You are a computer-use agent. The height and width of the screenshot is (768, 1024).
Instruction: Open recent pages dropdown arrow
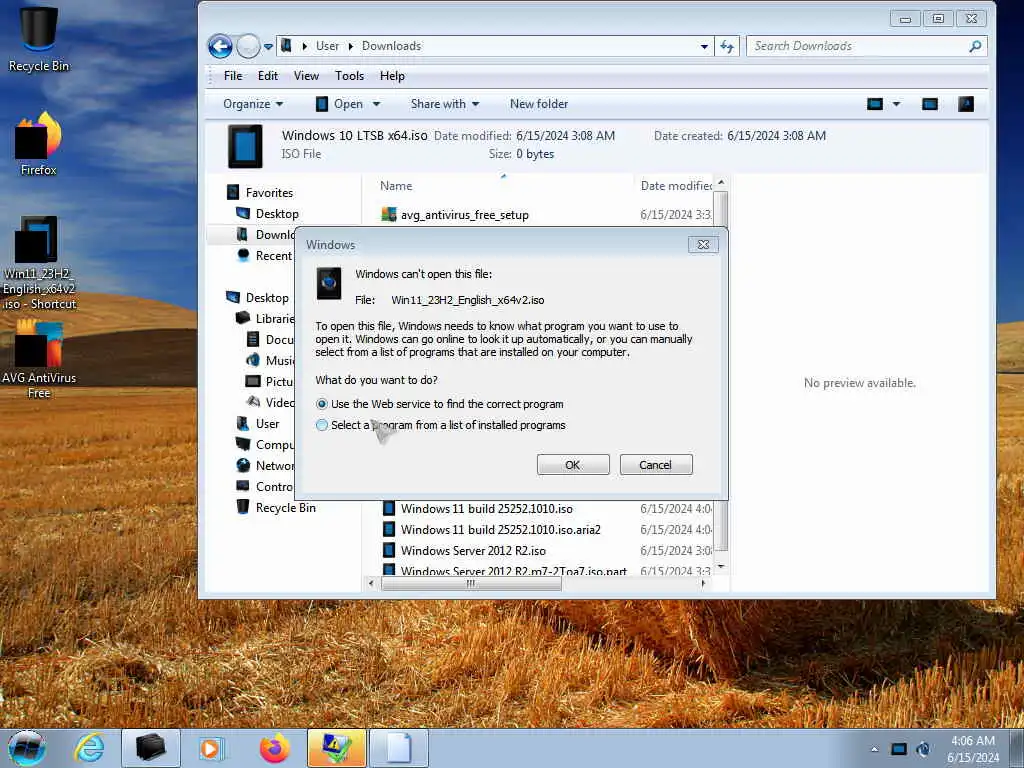(268, 47)
